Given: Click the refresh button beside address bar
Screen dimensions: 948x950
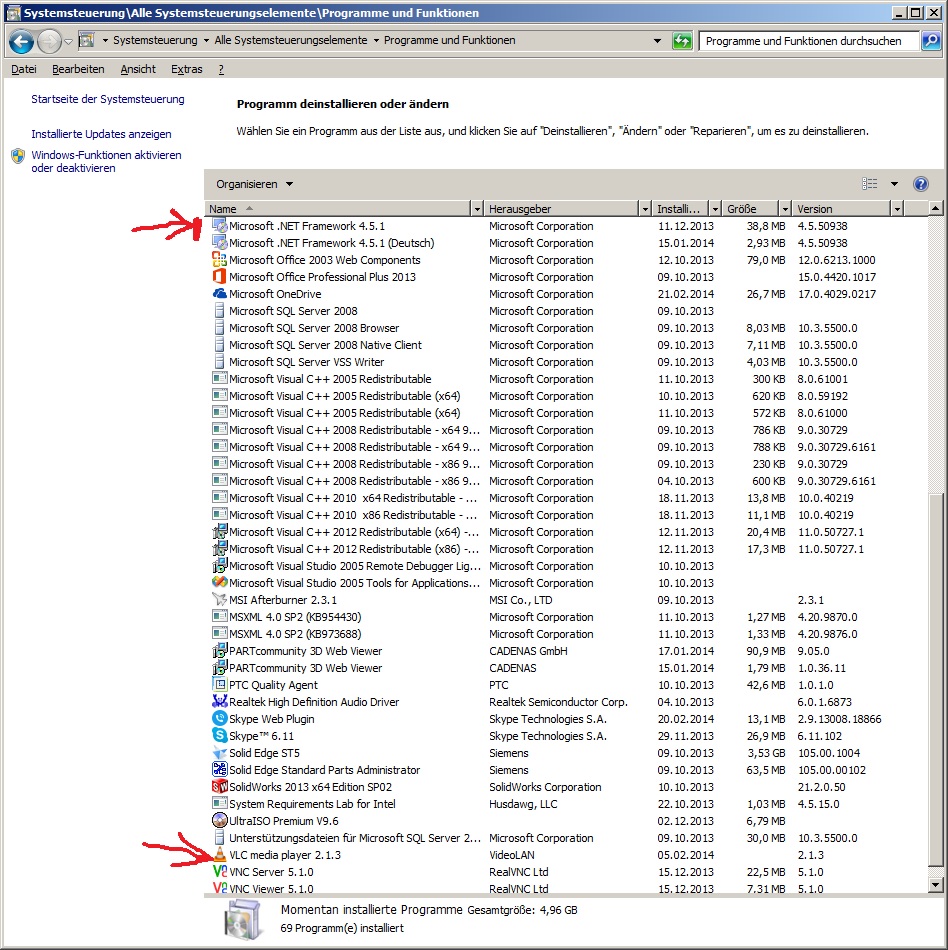Looking at the screenshot, I should [x=682, y=41].
